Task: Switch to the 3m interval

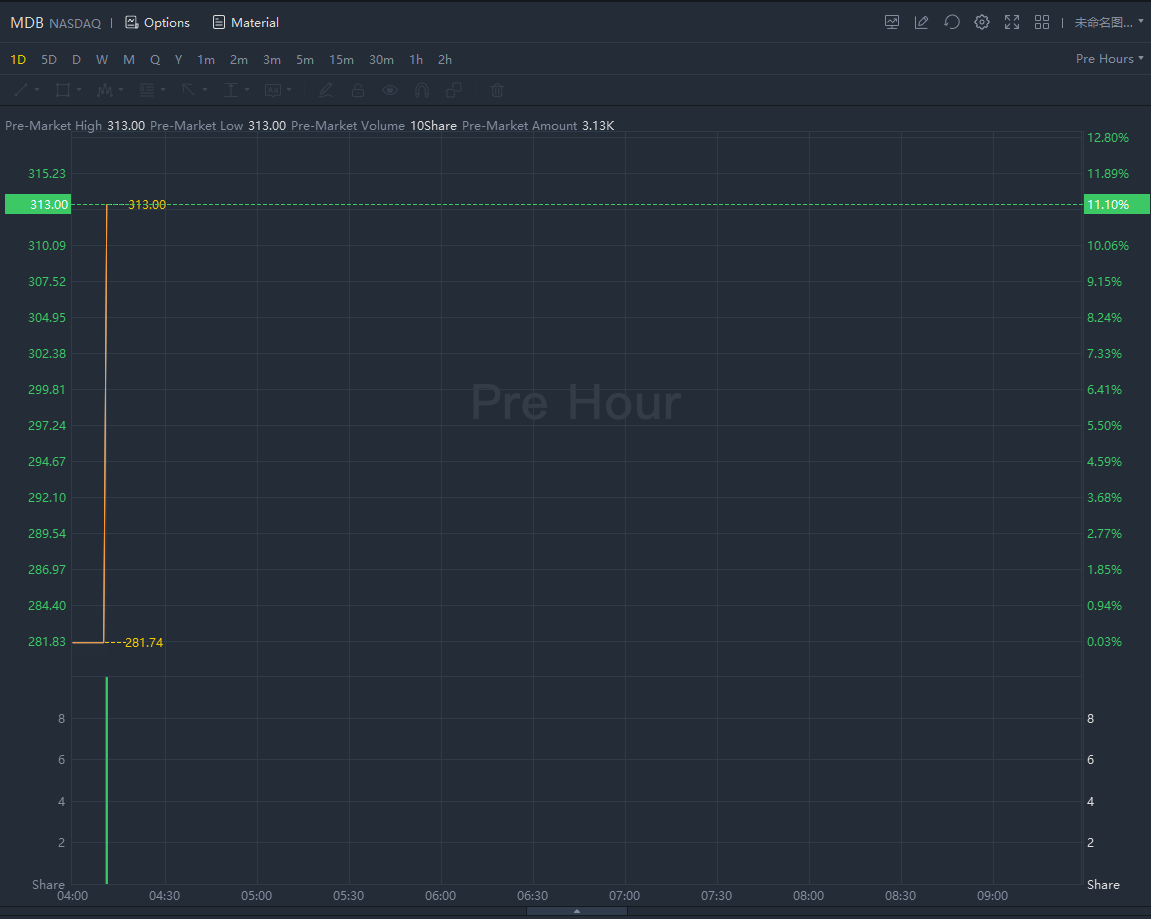Action: click(272, 59)
